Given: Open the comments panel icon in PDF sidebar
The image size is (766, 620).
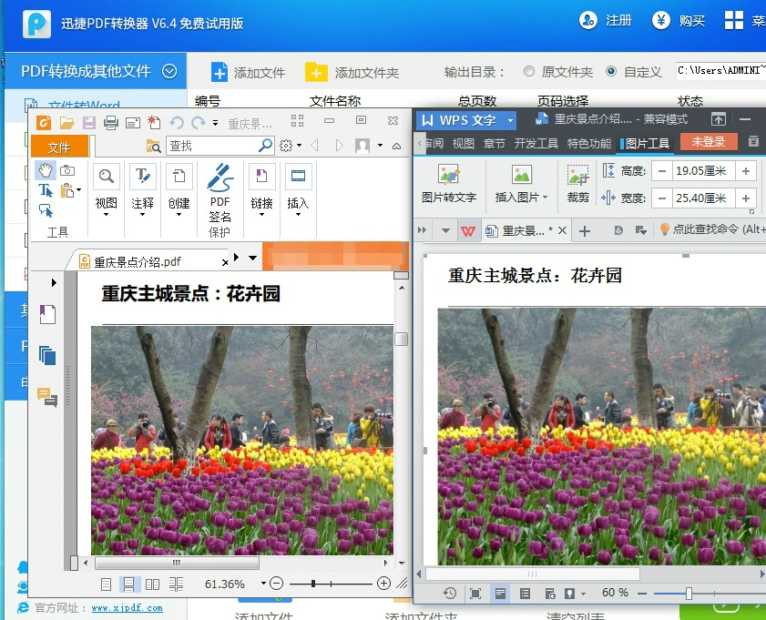Looking at the screenshot, I should coord(47,397).
